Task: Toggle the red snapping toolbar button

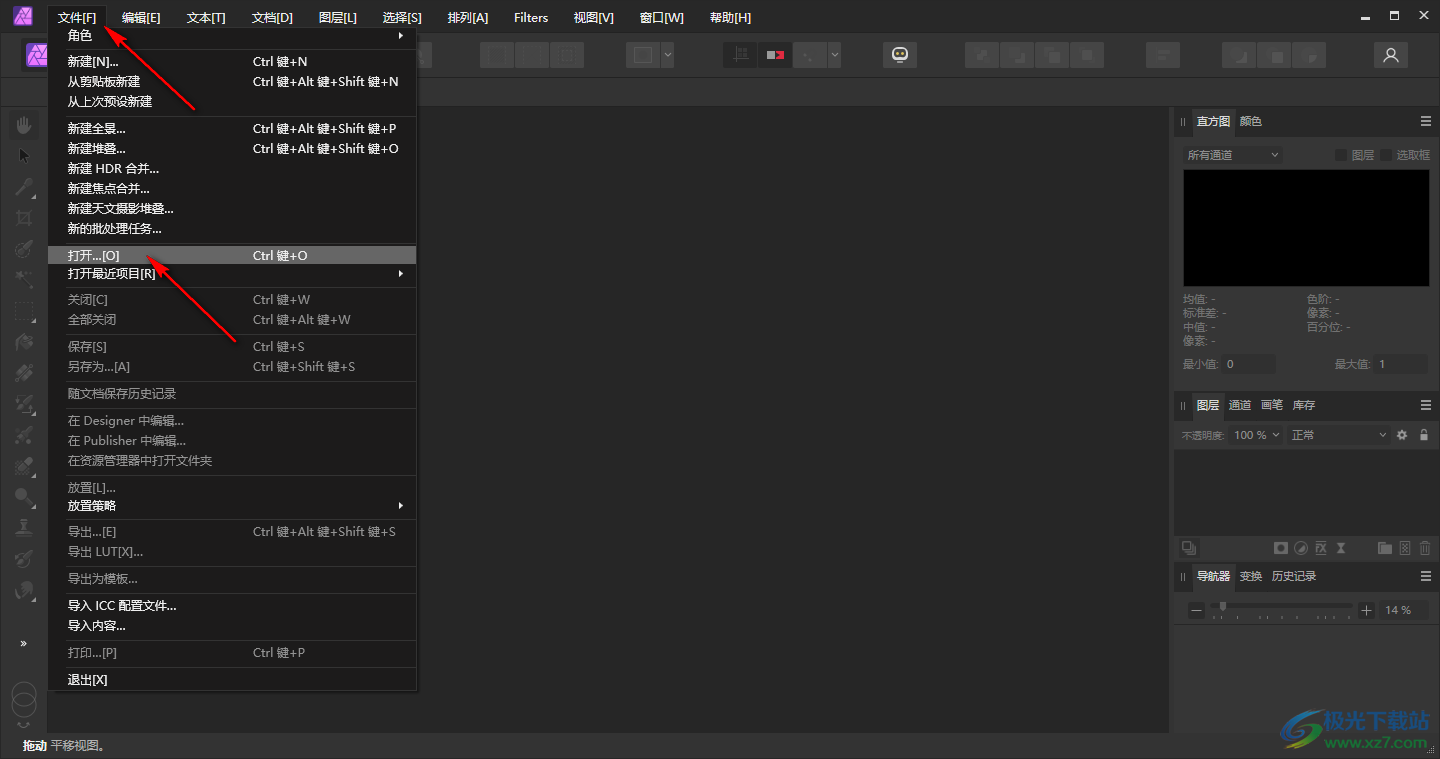Action: click(775, 56)
